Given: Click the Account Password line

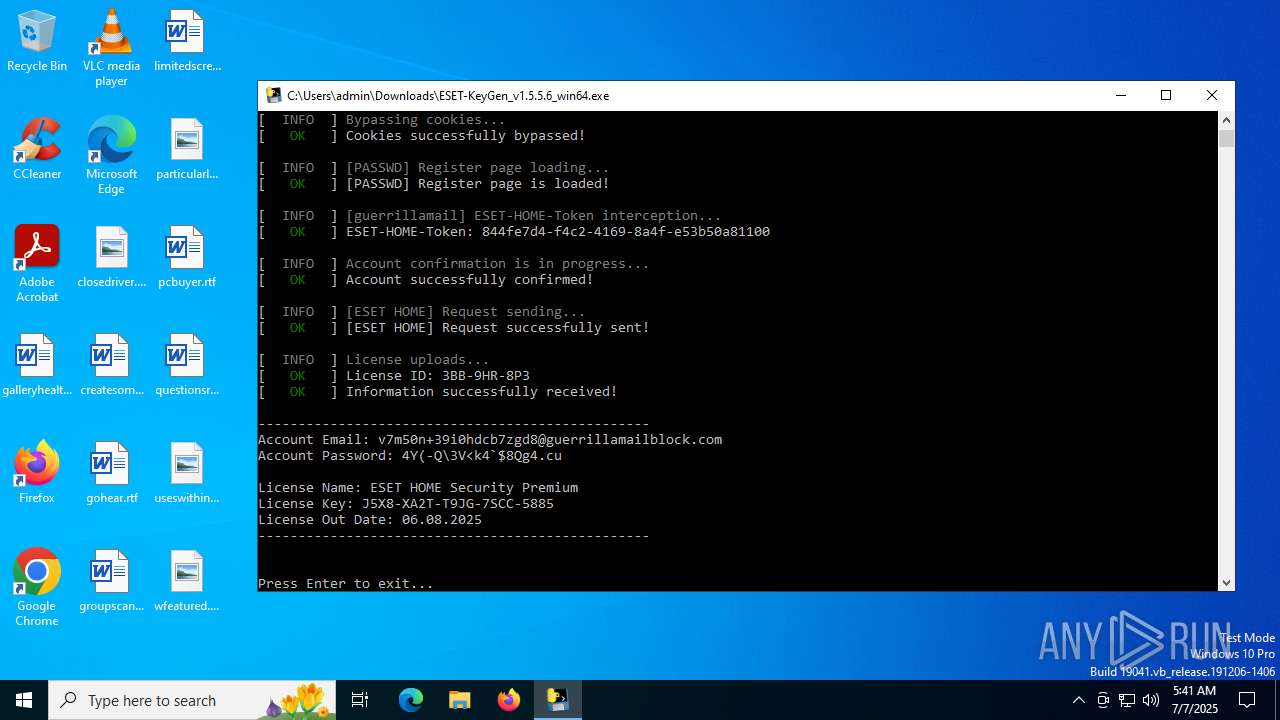Looking at the screenshot, I should tap(410, 456).
